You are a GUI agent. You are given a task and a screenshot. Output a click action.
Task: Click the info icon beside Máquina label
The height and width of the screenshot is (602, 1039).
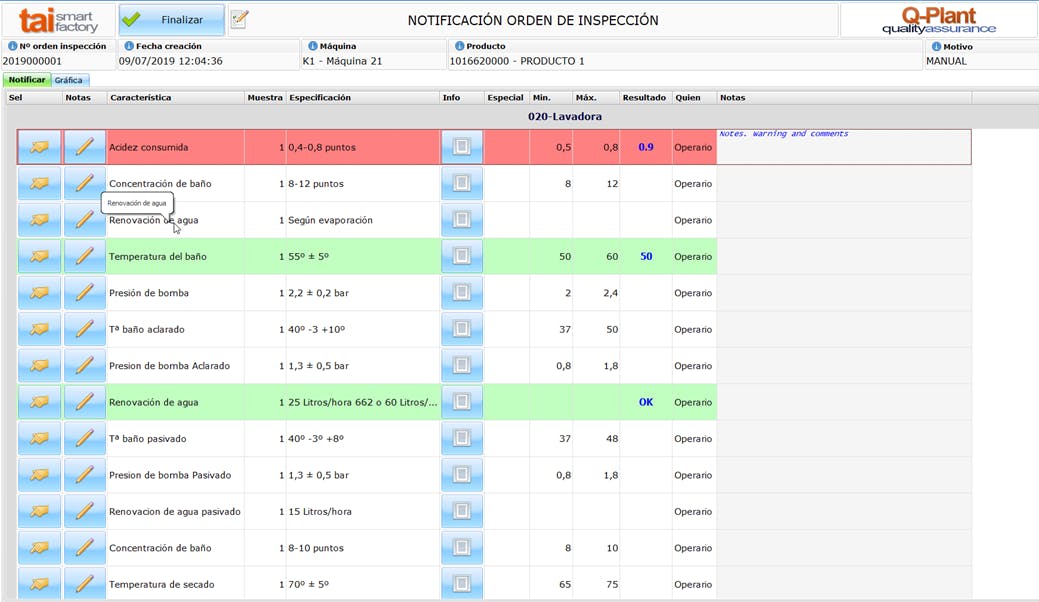point(313,46)
